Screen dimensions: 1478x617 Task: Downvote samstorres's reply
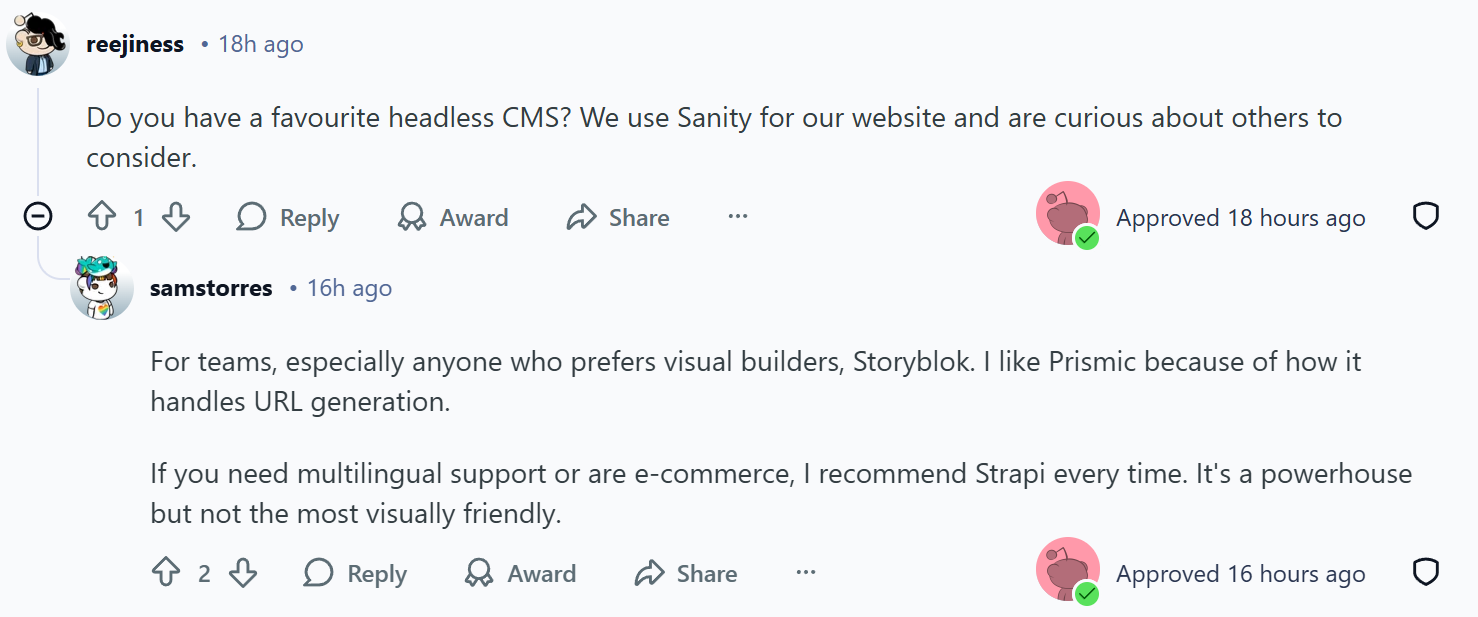pyautogui.click(x=243, y=573)
